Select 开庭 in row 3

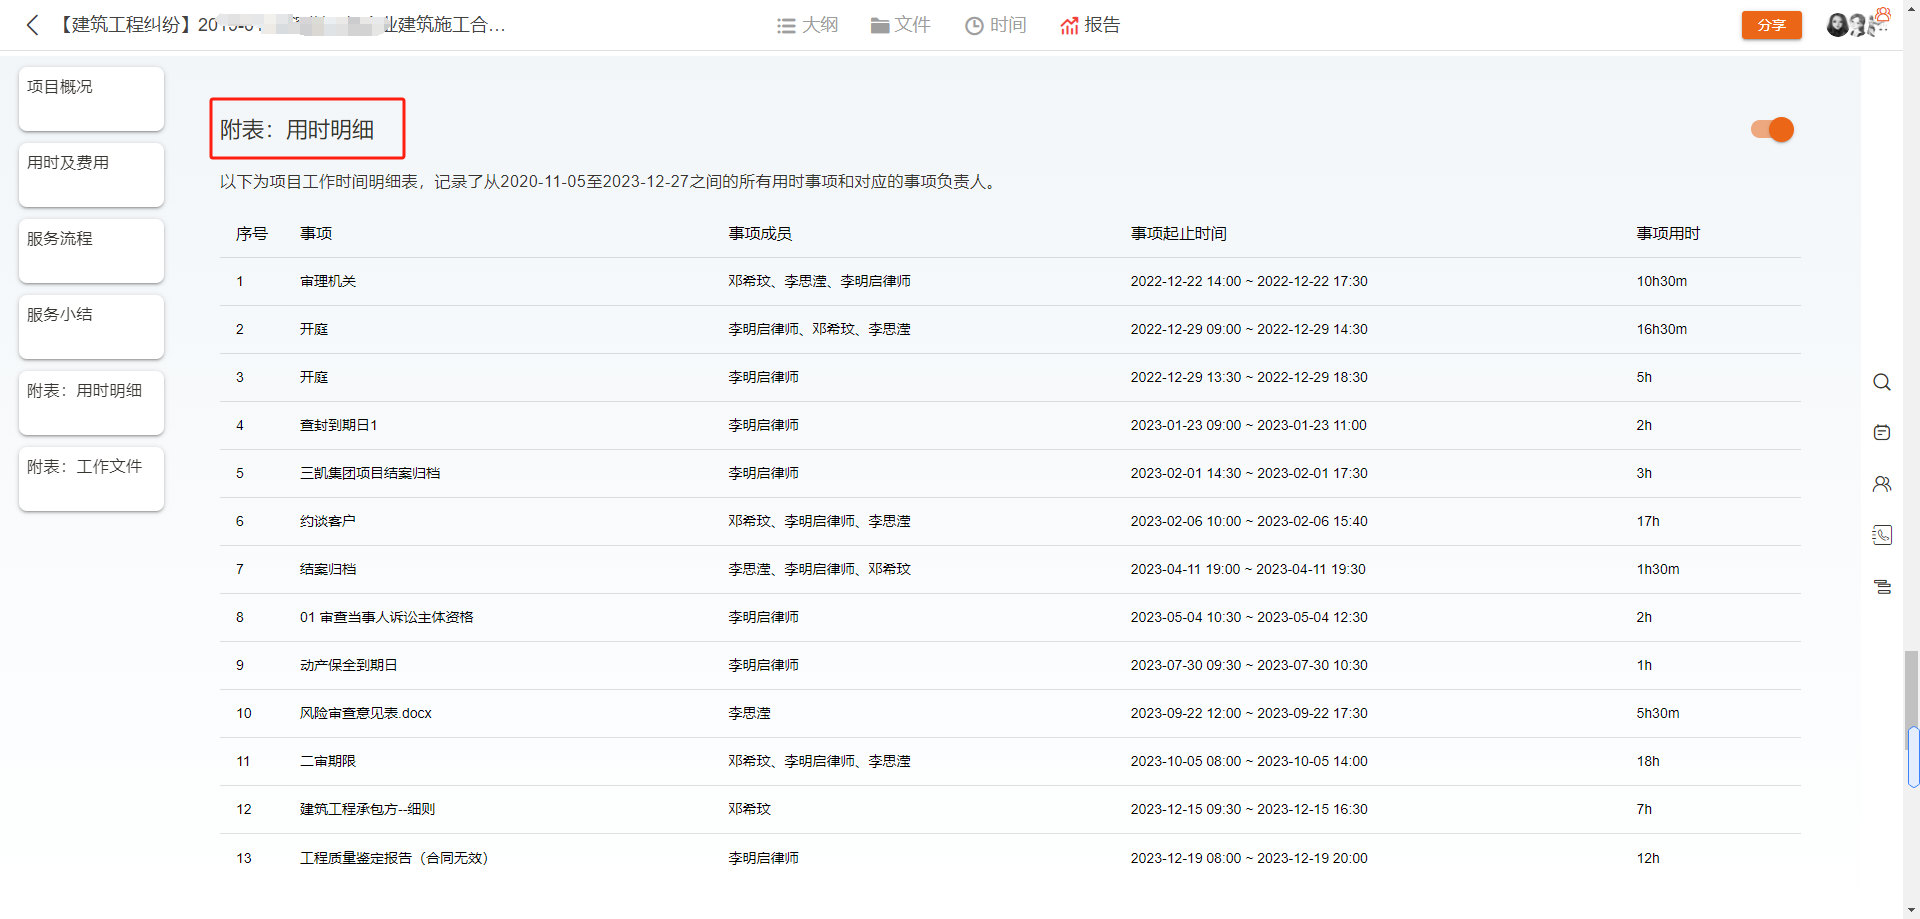pos(314,378)
